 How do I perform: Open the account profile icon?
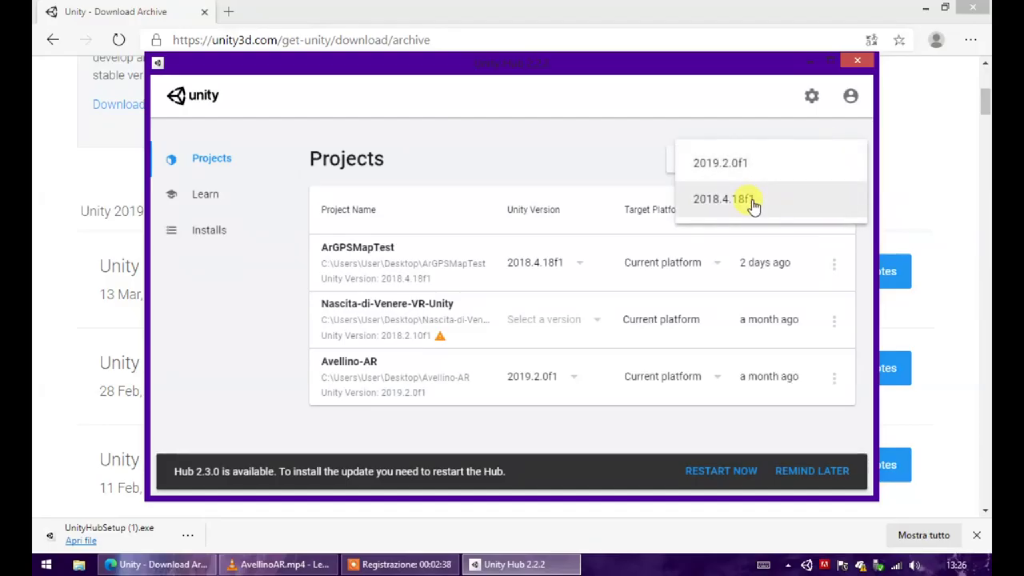(850, 96)
